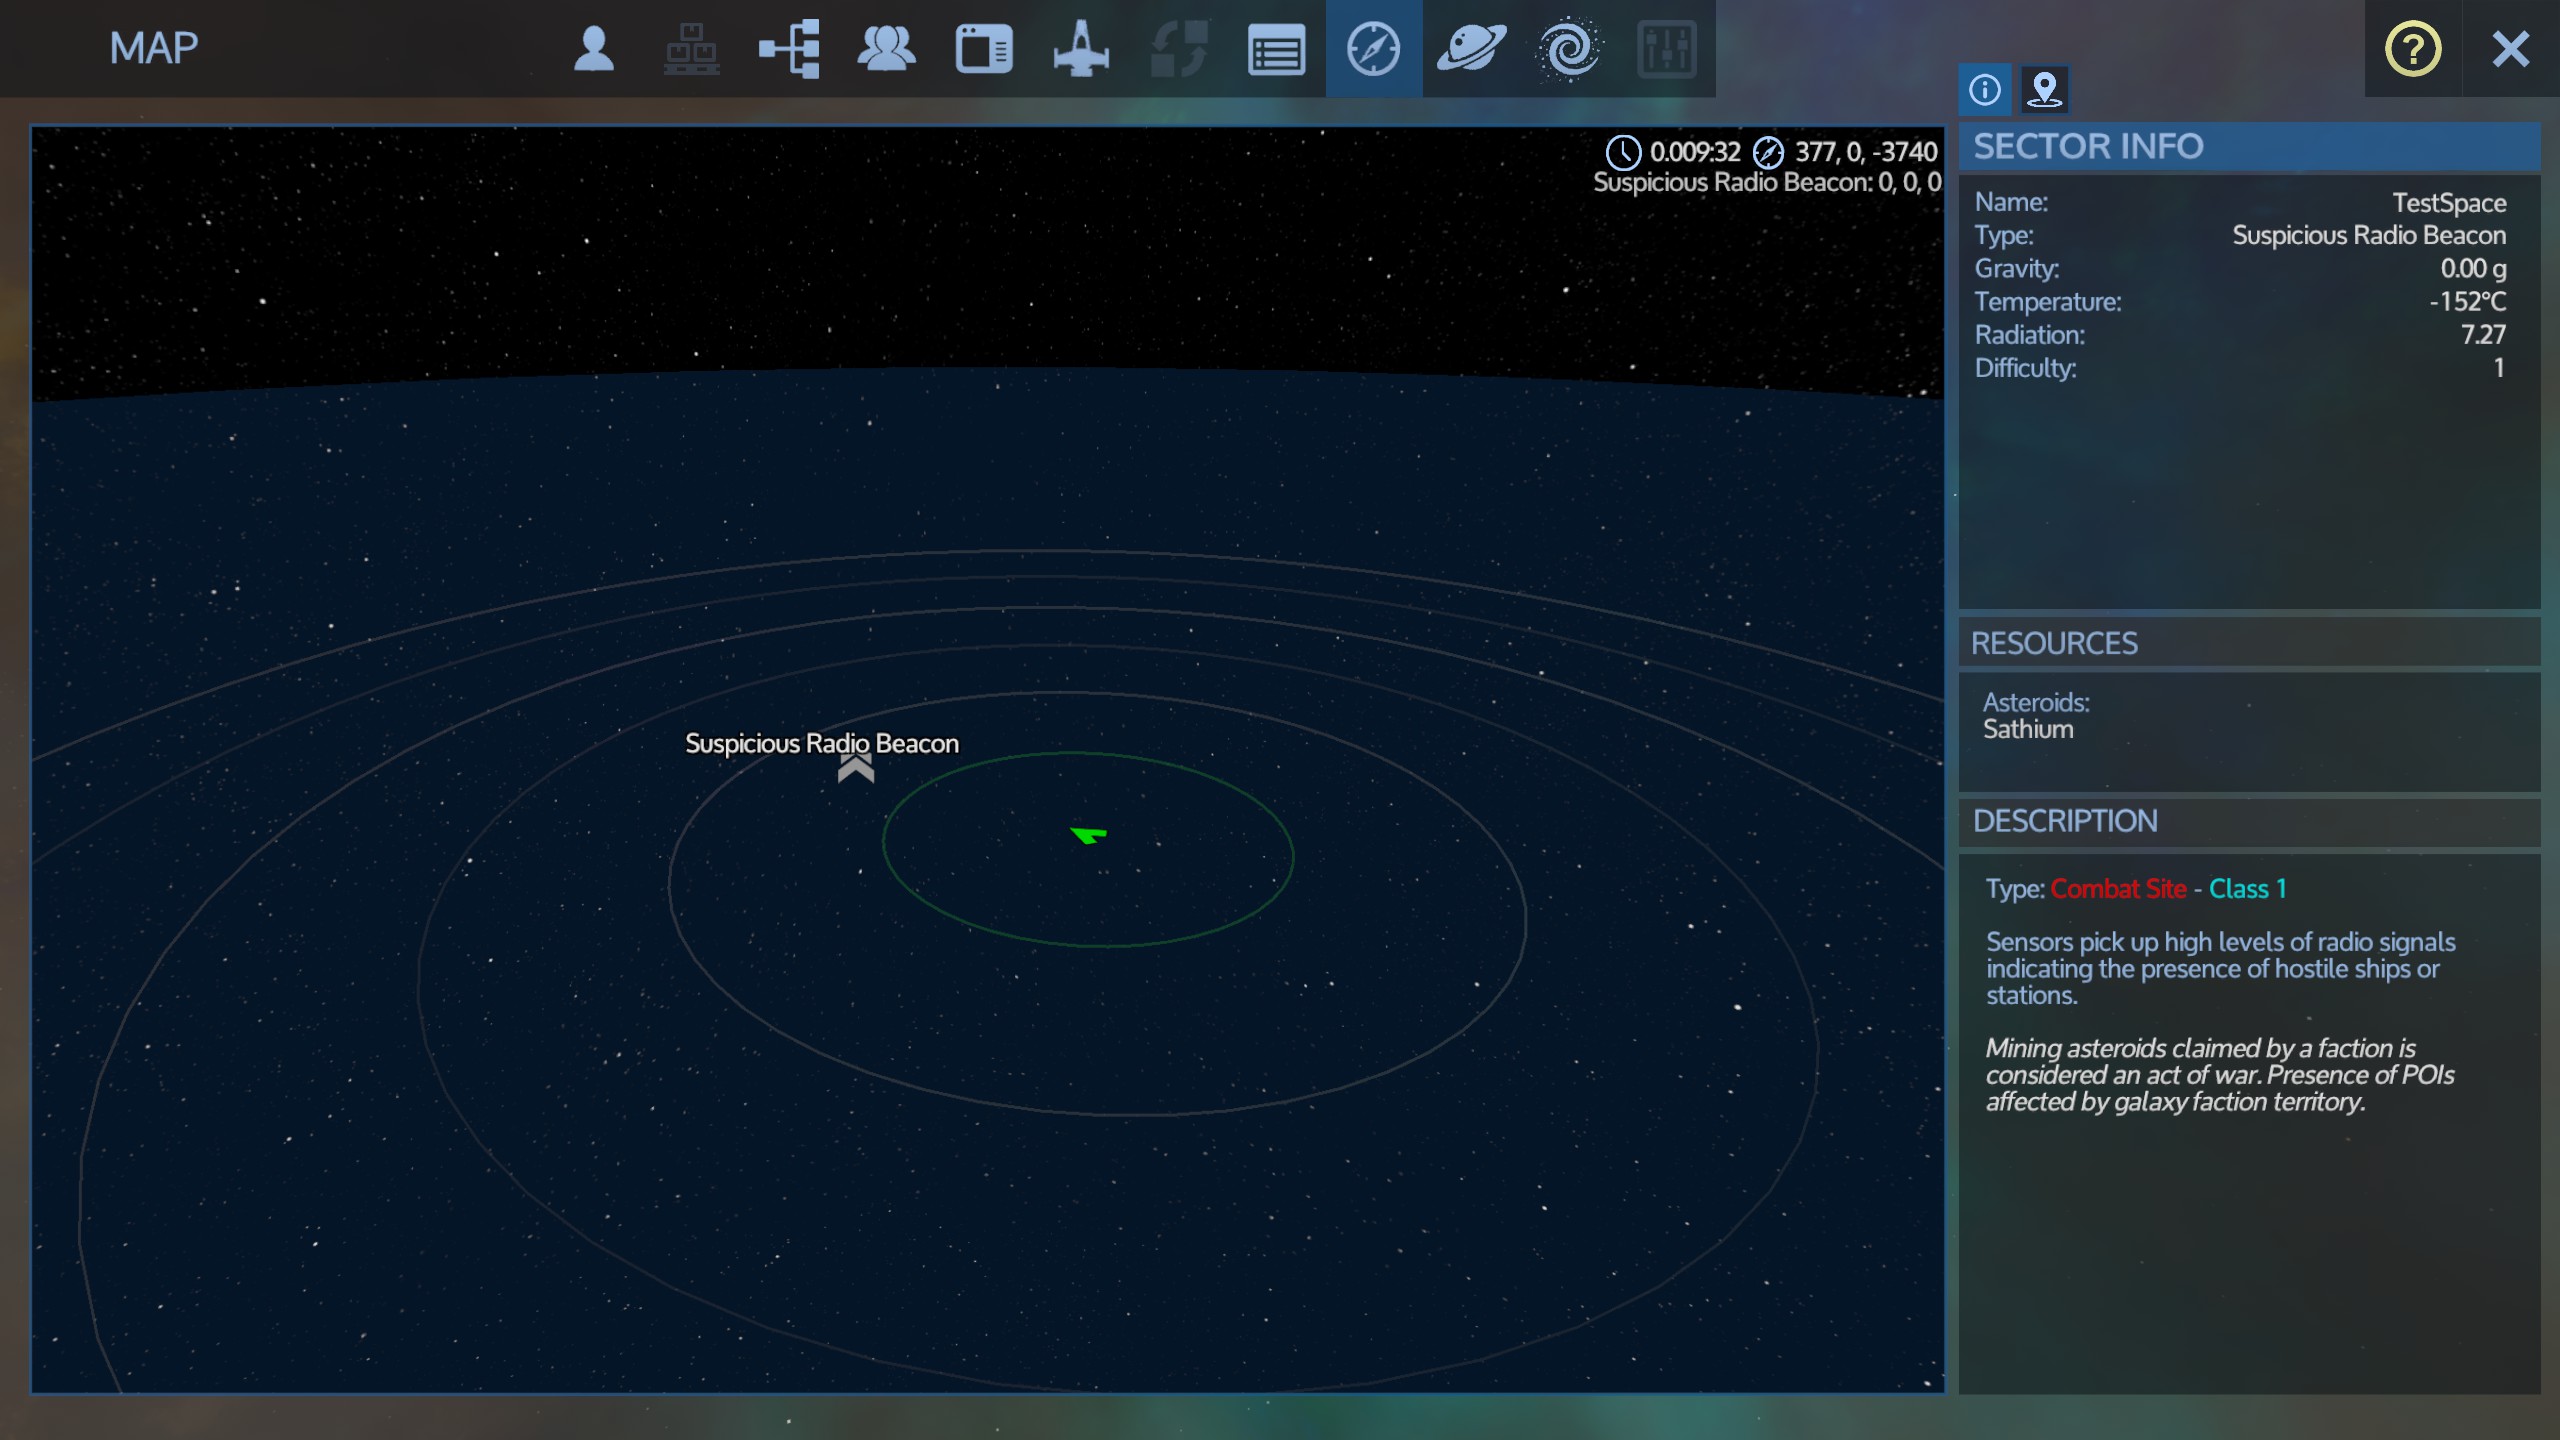The image size is (2560, 1440).
Task: Open the greyed-out transfer arrows icon
Action: (x=1178, y=49)
